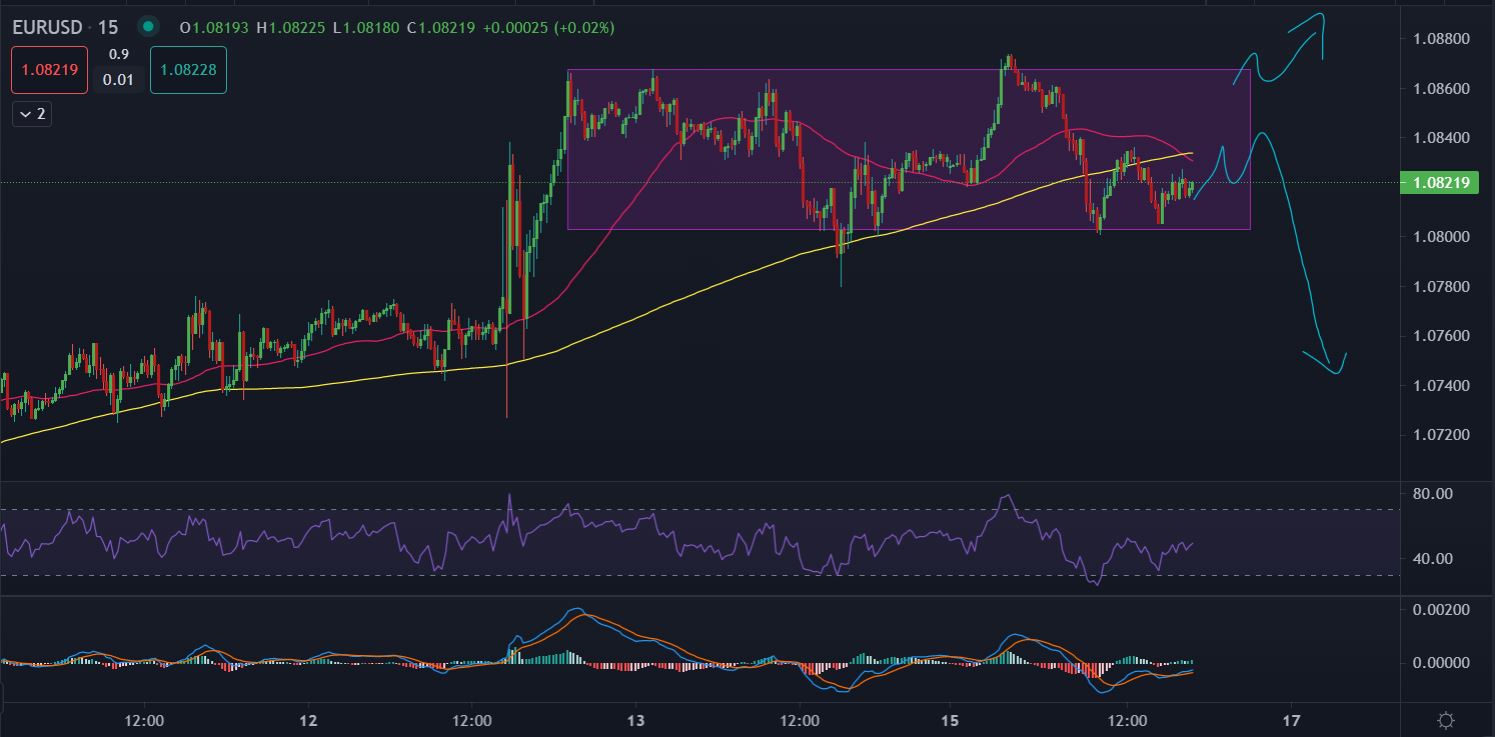The width and height of the screenshot is (1495, 737).
Task: Click the 1.07400 price axis label
Action: (1441, 386)
